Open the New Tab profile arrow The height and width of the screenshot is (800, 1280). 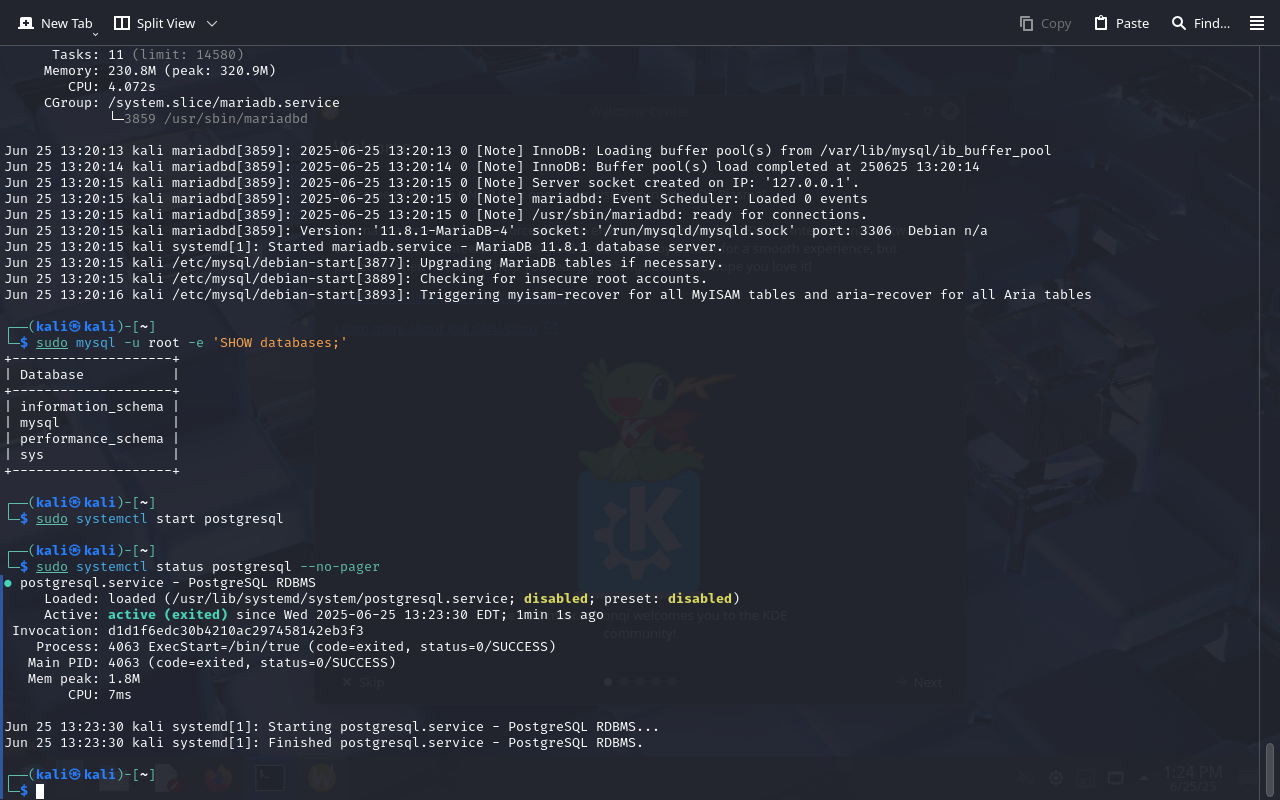[94, 33]
